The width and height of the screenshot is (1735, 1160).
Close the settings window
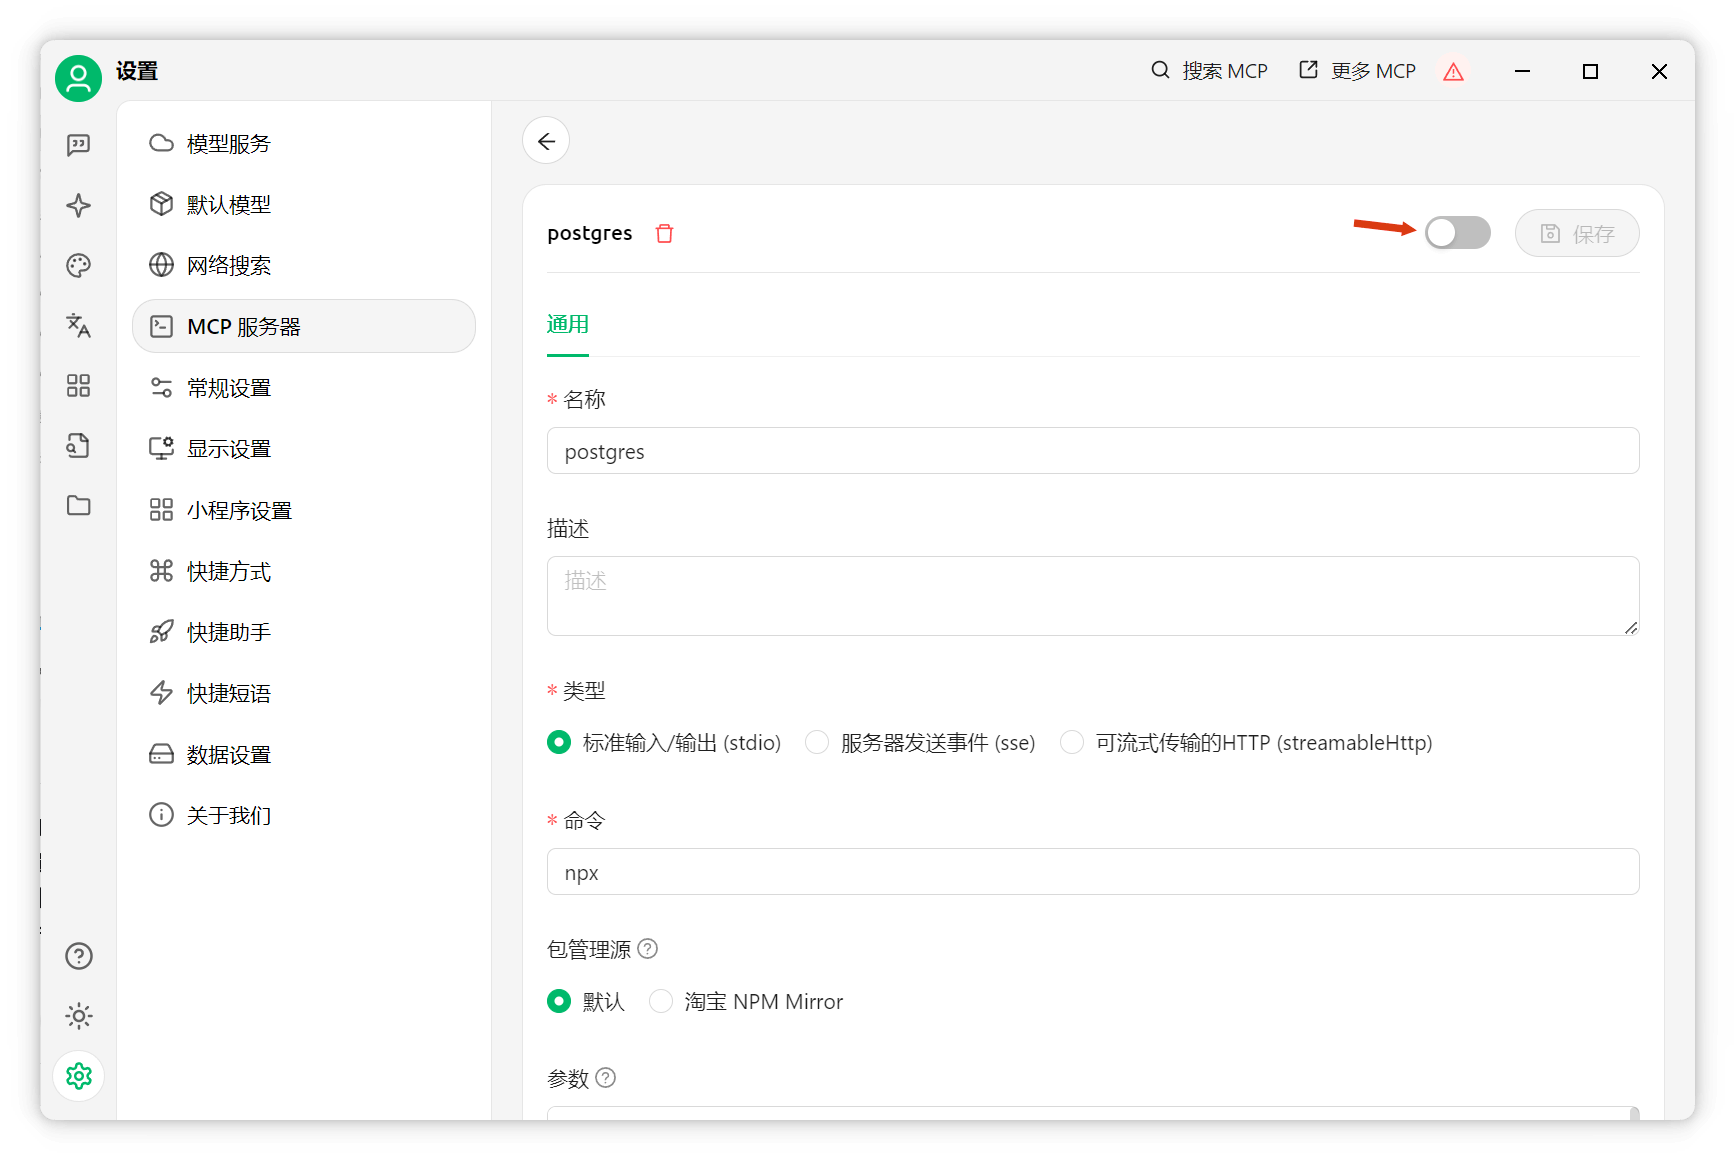pyautogui.click(x=1659, y=71)
